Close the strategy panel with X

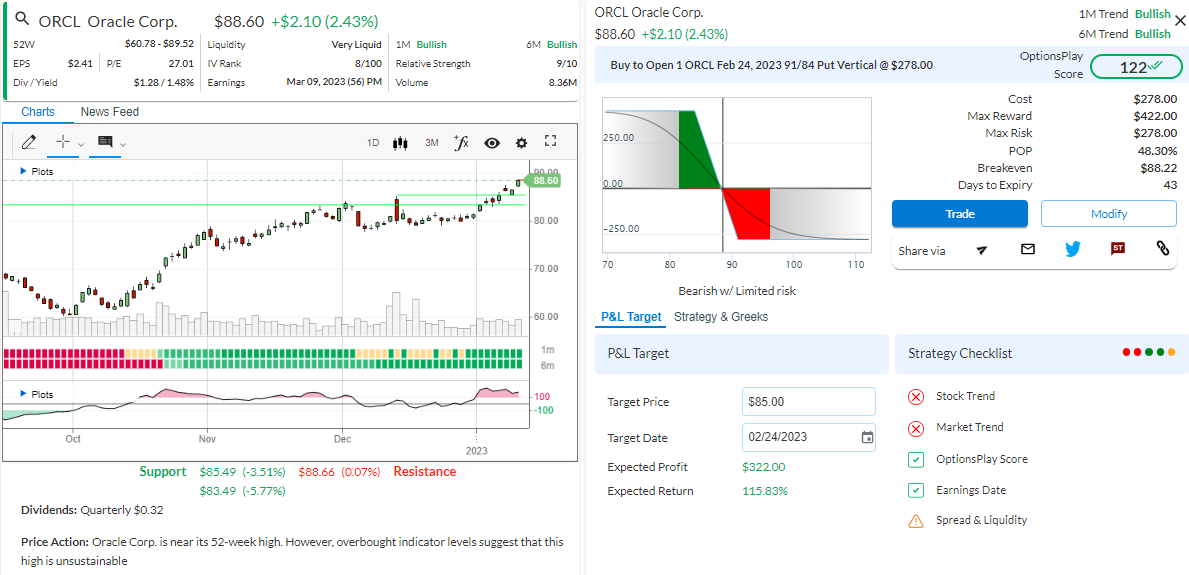[x=1180, y=21]
